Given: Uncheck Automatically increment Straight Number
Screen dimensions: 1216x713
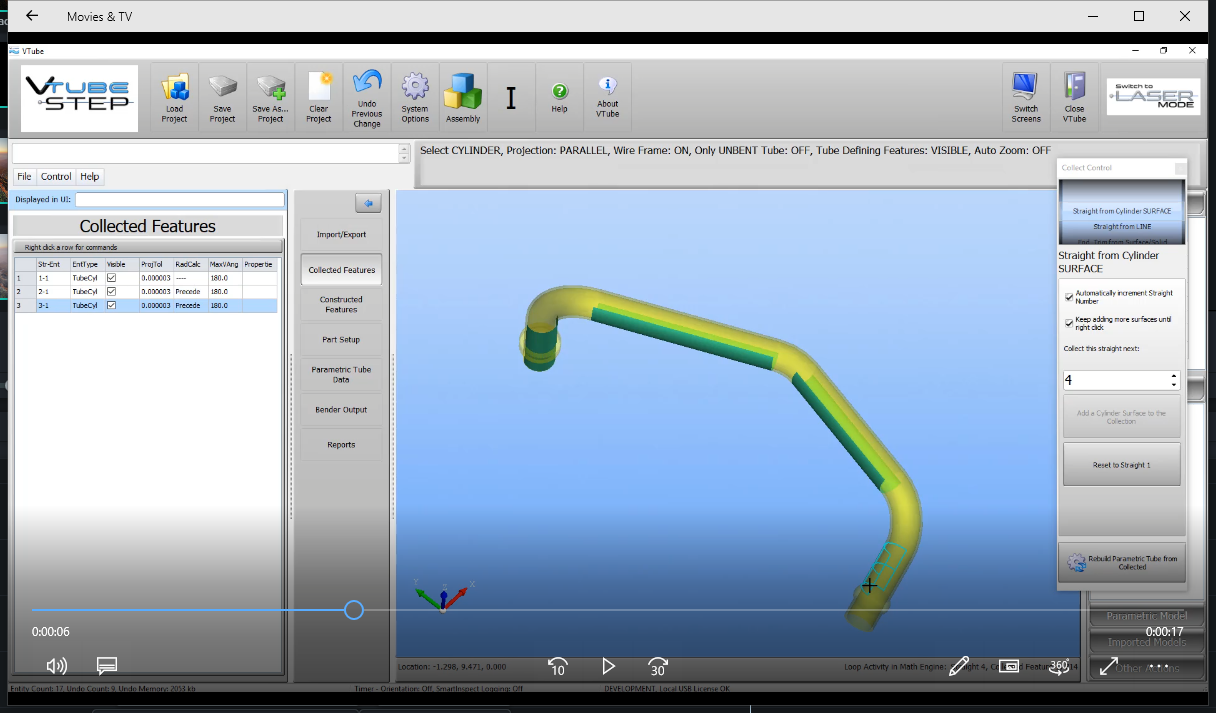Looking at the screenshot, I should (x=1069, y=297).
